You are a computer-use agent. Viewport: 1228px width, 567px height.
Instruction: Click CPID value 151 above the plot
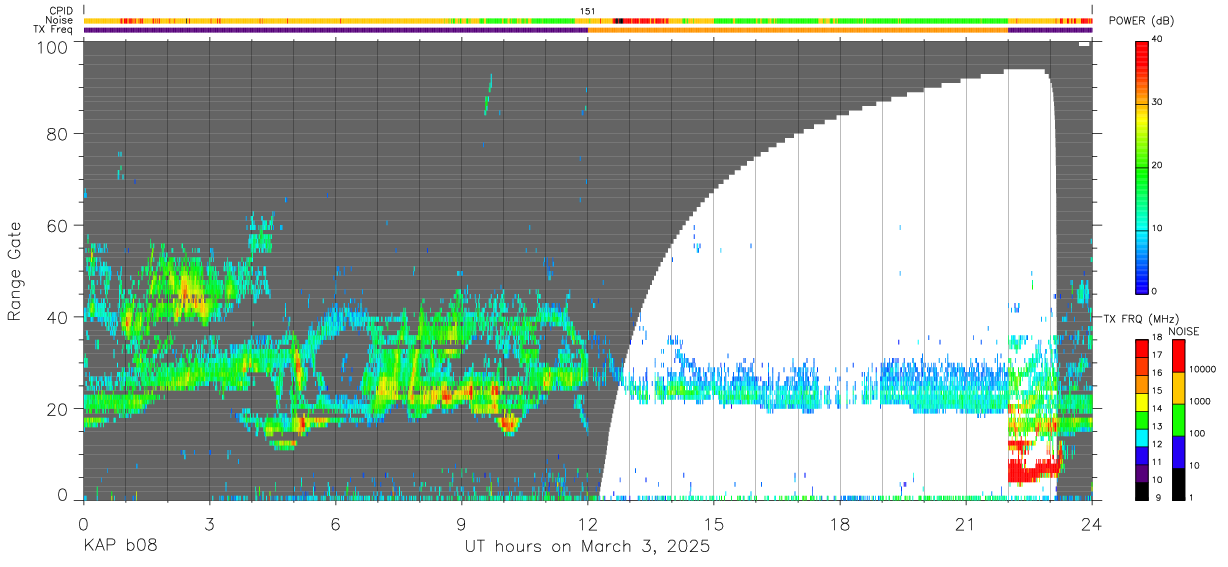point(587,11)
